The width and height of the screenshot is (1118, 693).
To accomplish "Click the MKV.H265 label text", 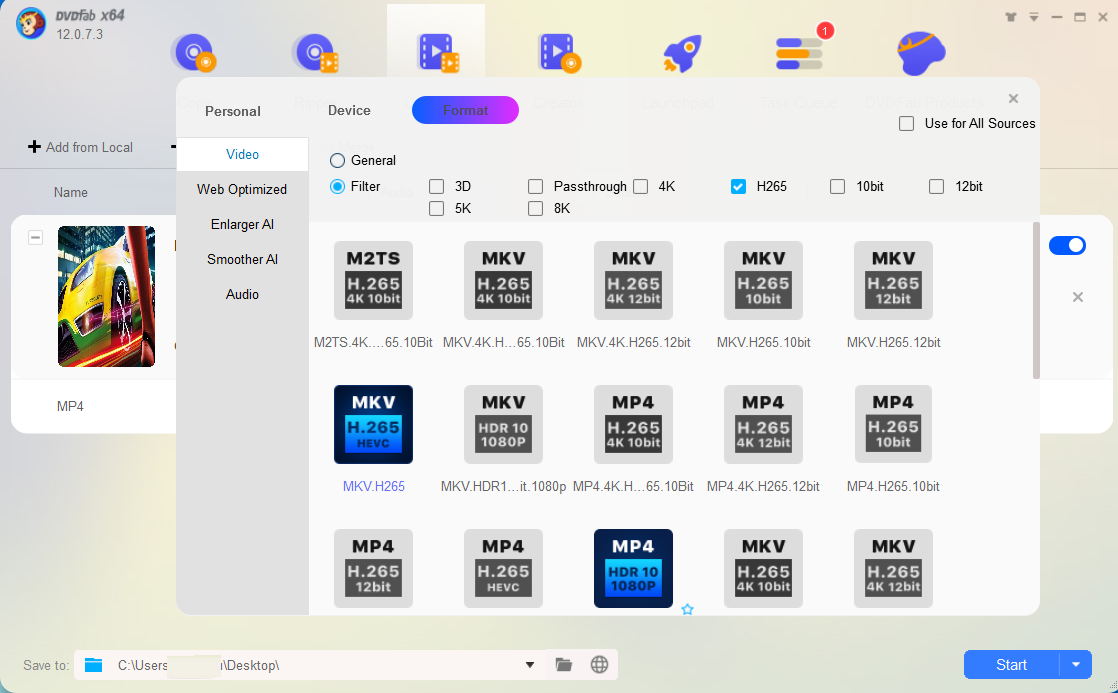I will click(x=374, y=486).
